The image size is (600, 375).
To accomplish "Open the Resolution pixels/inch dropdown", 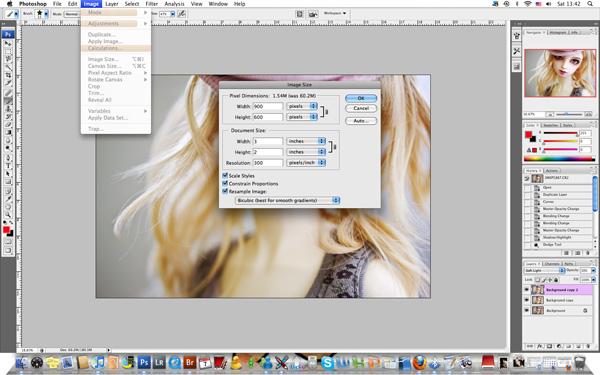I will click(x=306, y=163).
